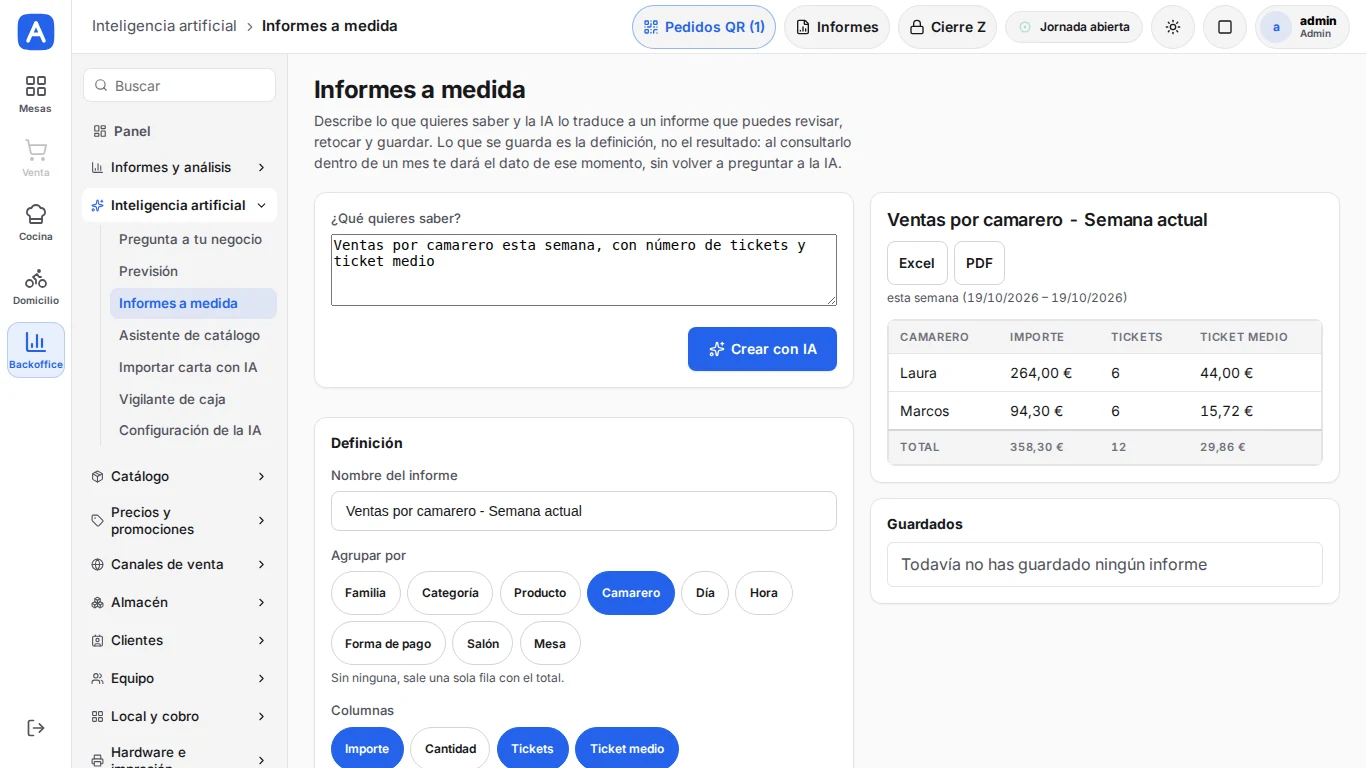Click the Local y cobro grid icon

coord(97,716)
